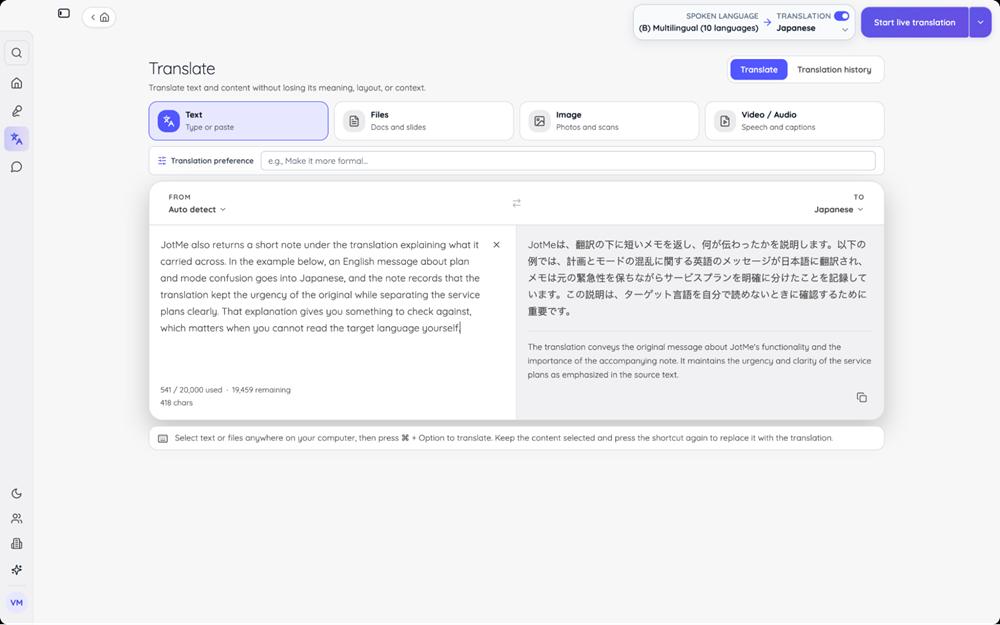
Task: Swap the source and target languages
Action: (x=517, y=203)
